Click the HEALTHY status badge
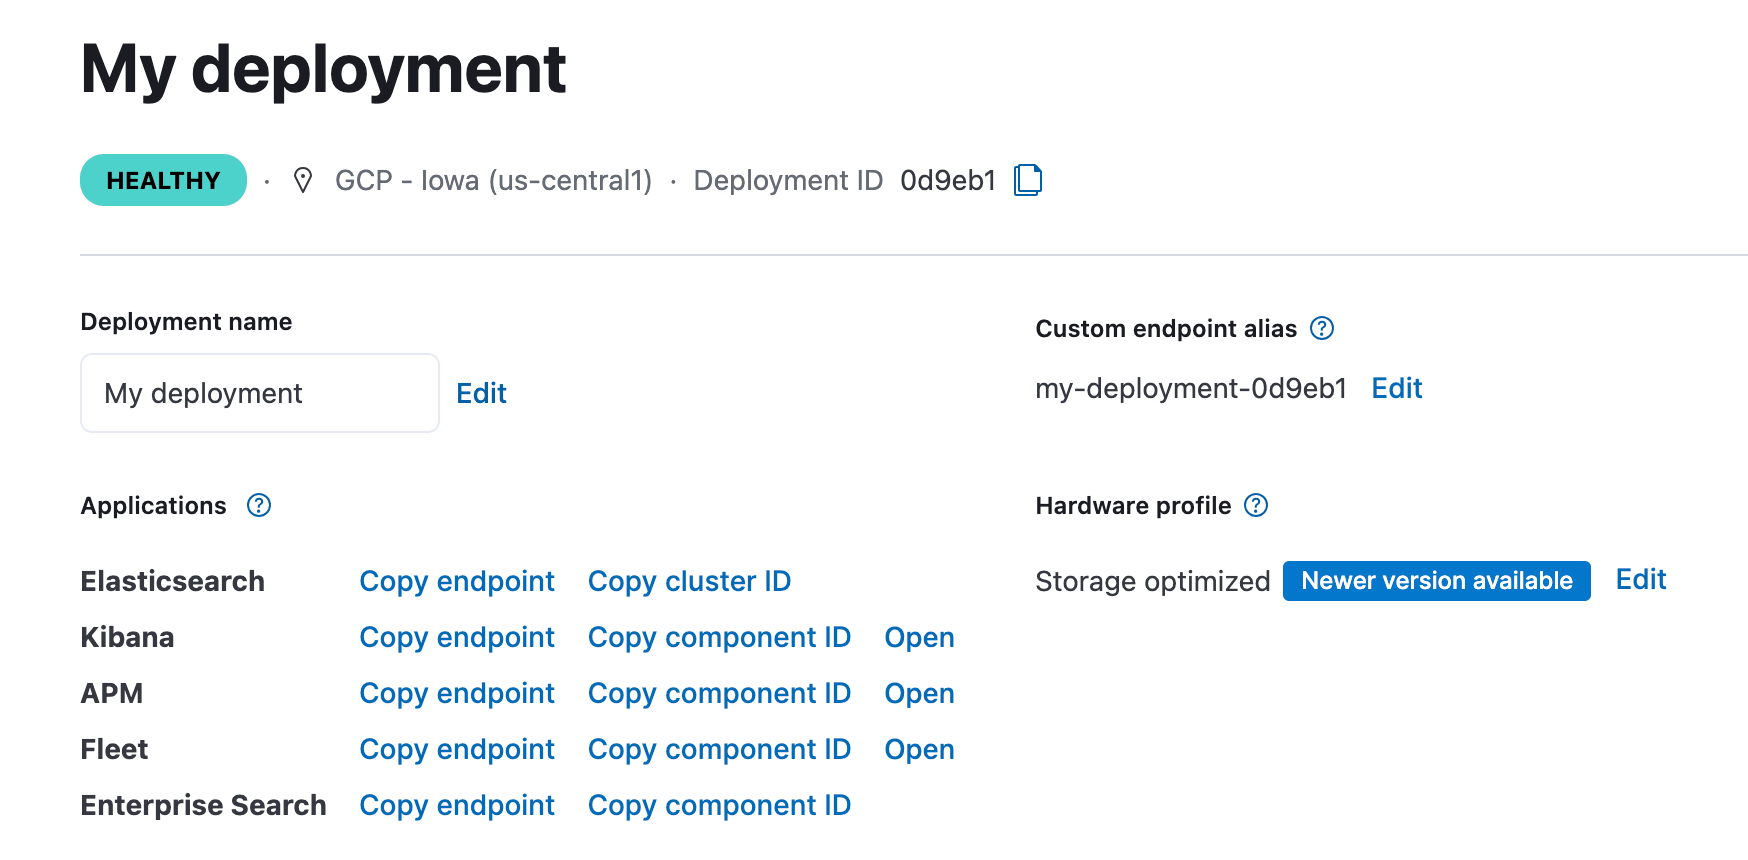 coord(163,180)
